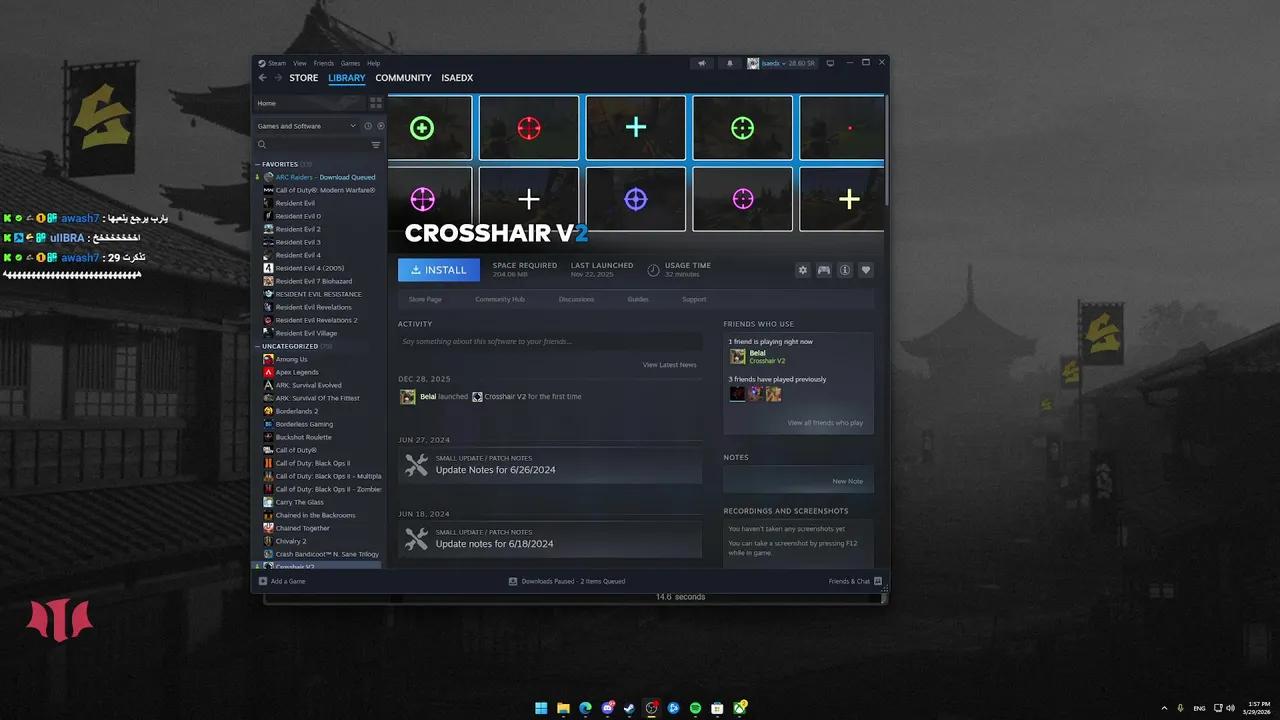
Task: Open the Discussions tab
Action: [576, 299]
